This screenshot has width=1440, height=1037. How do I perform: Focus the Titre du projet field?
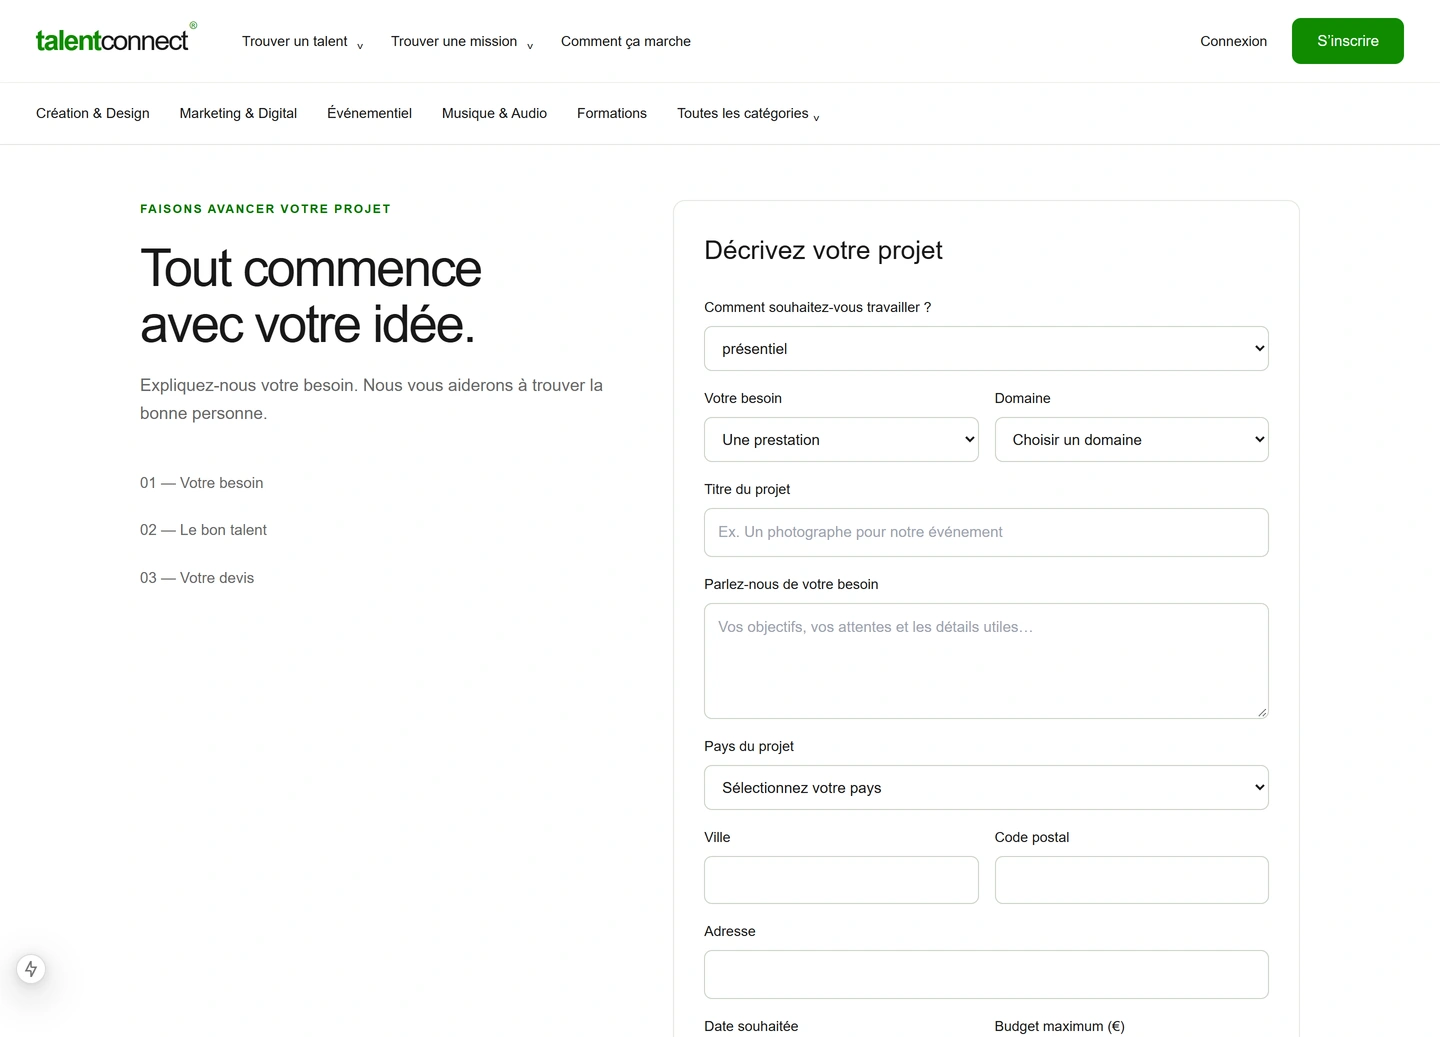pyautogui.click(x=986, y=532)
